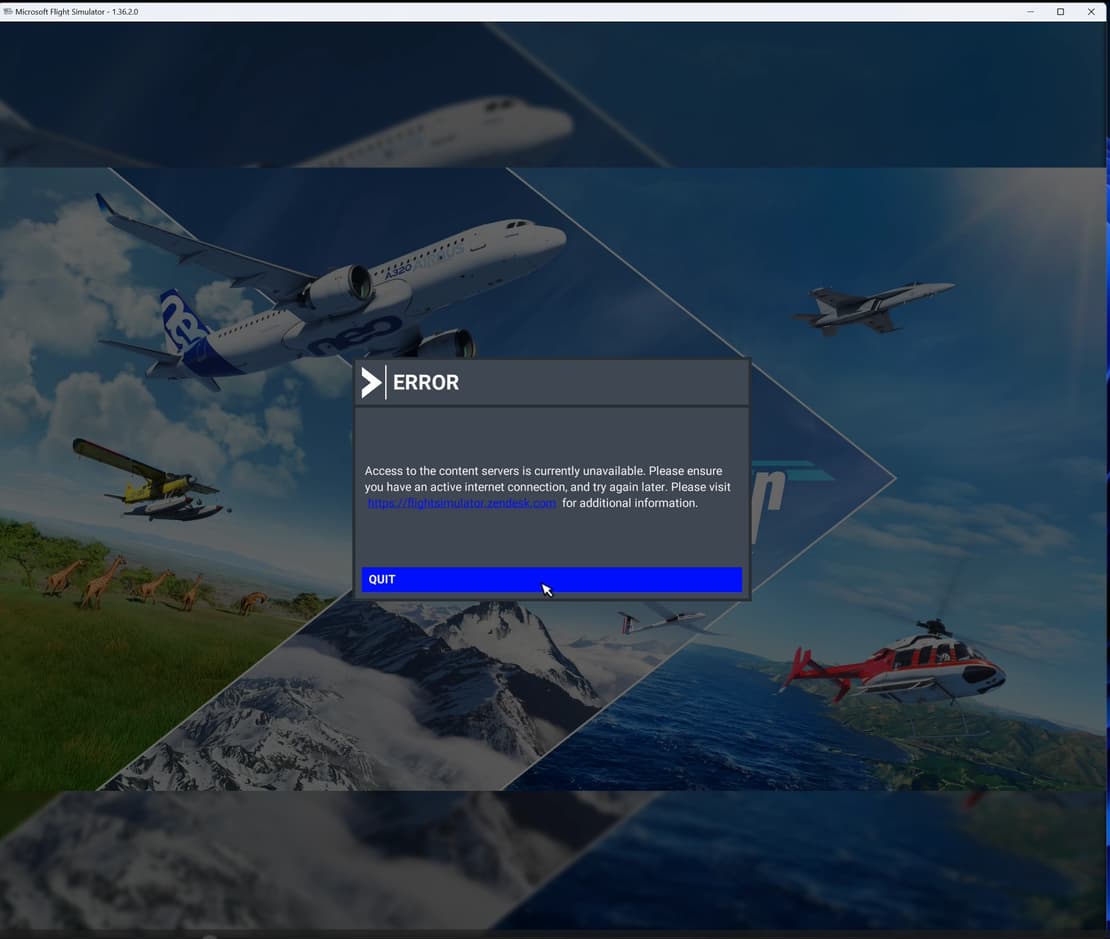Image resolution: width=1110 pixels, height=939 pixels.
Task: Click the ERROR dialog title text
Action: pyautogui.click(x=425, y=382)
